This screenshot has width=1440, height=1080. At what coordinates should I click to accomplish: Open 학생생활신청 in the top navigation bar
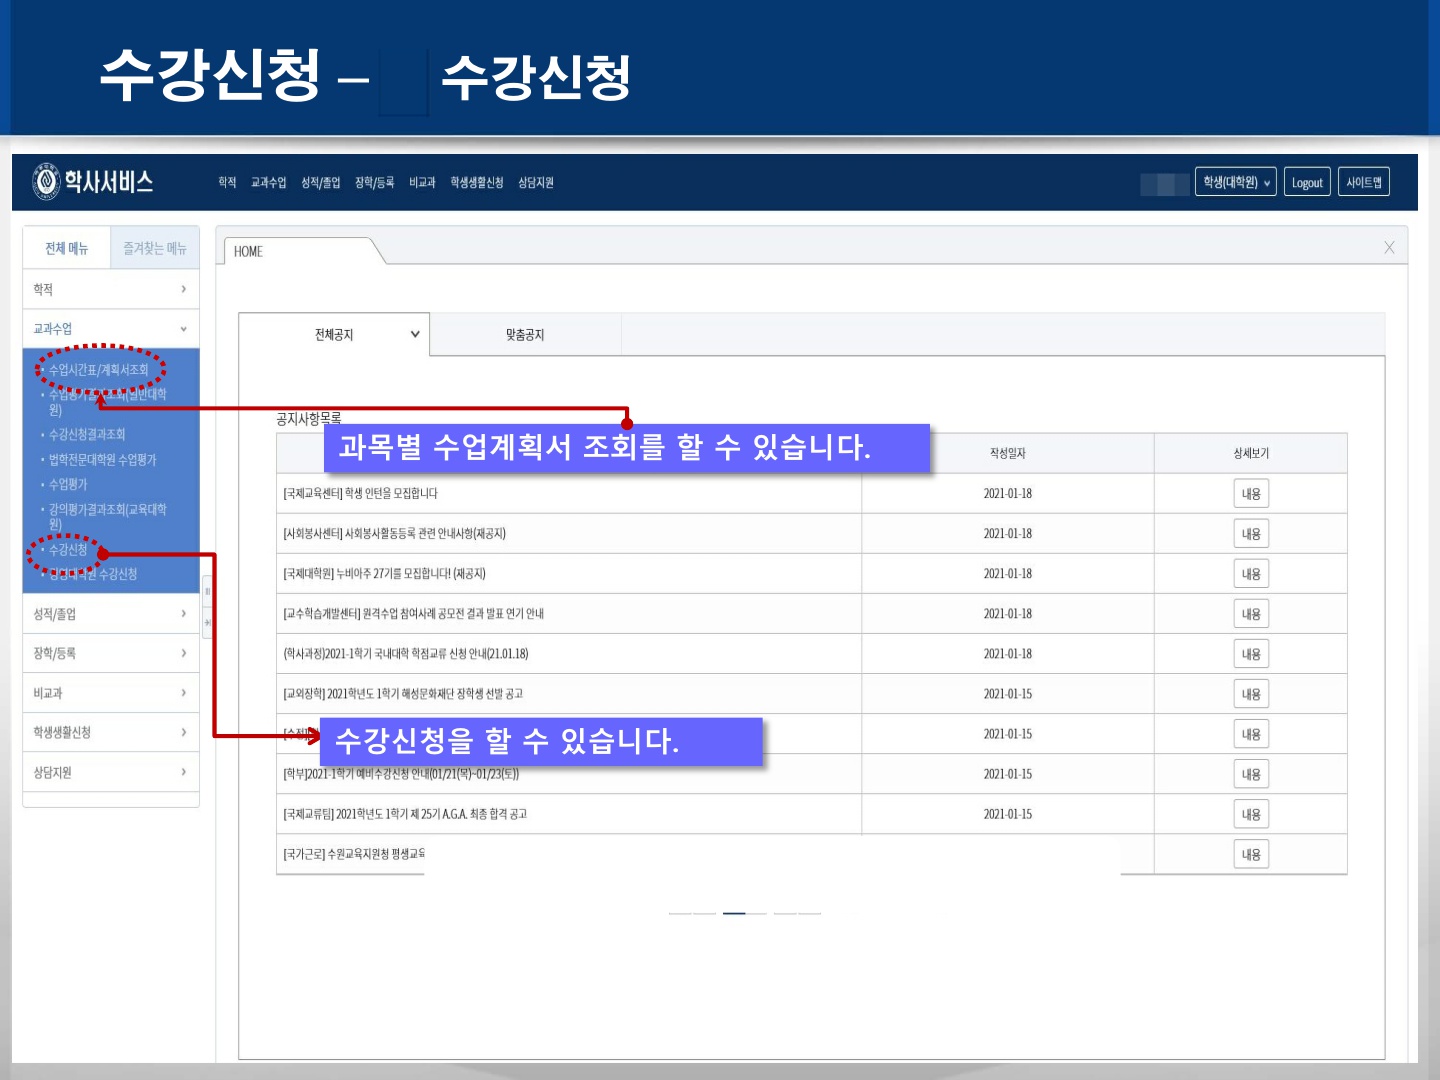click(x=476, y=182)
